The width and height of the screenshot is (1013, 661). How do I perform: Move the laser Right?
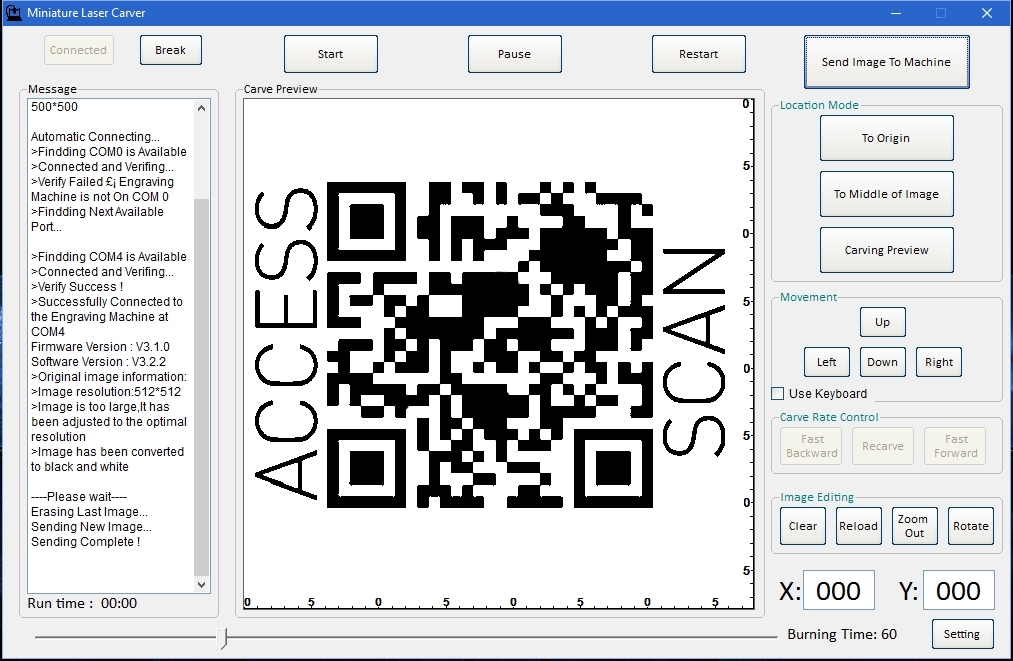pos(939,362)
